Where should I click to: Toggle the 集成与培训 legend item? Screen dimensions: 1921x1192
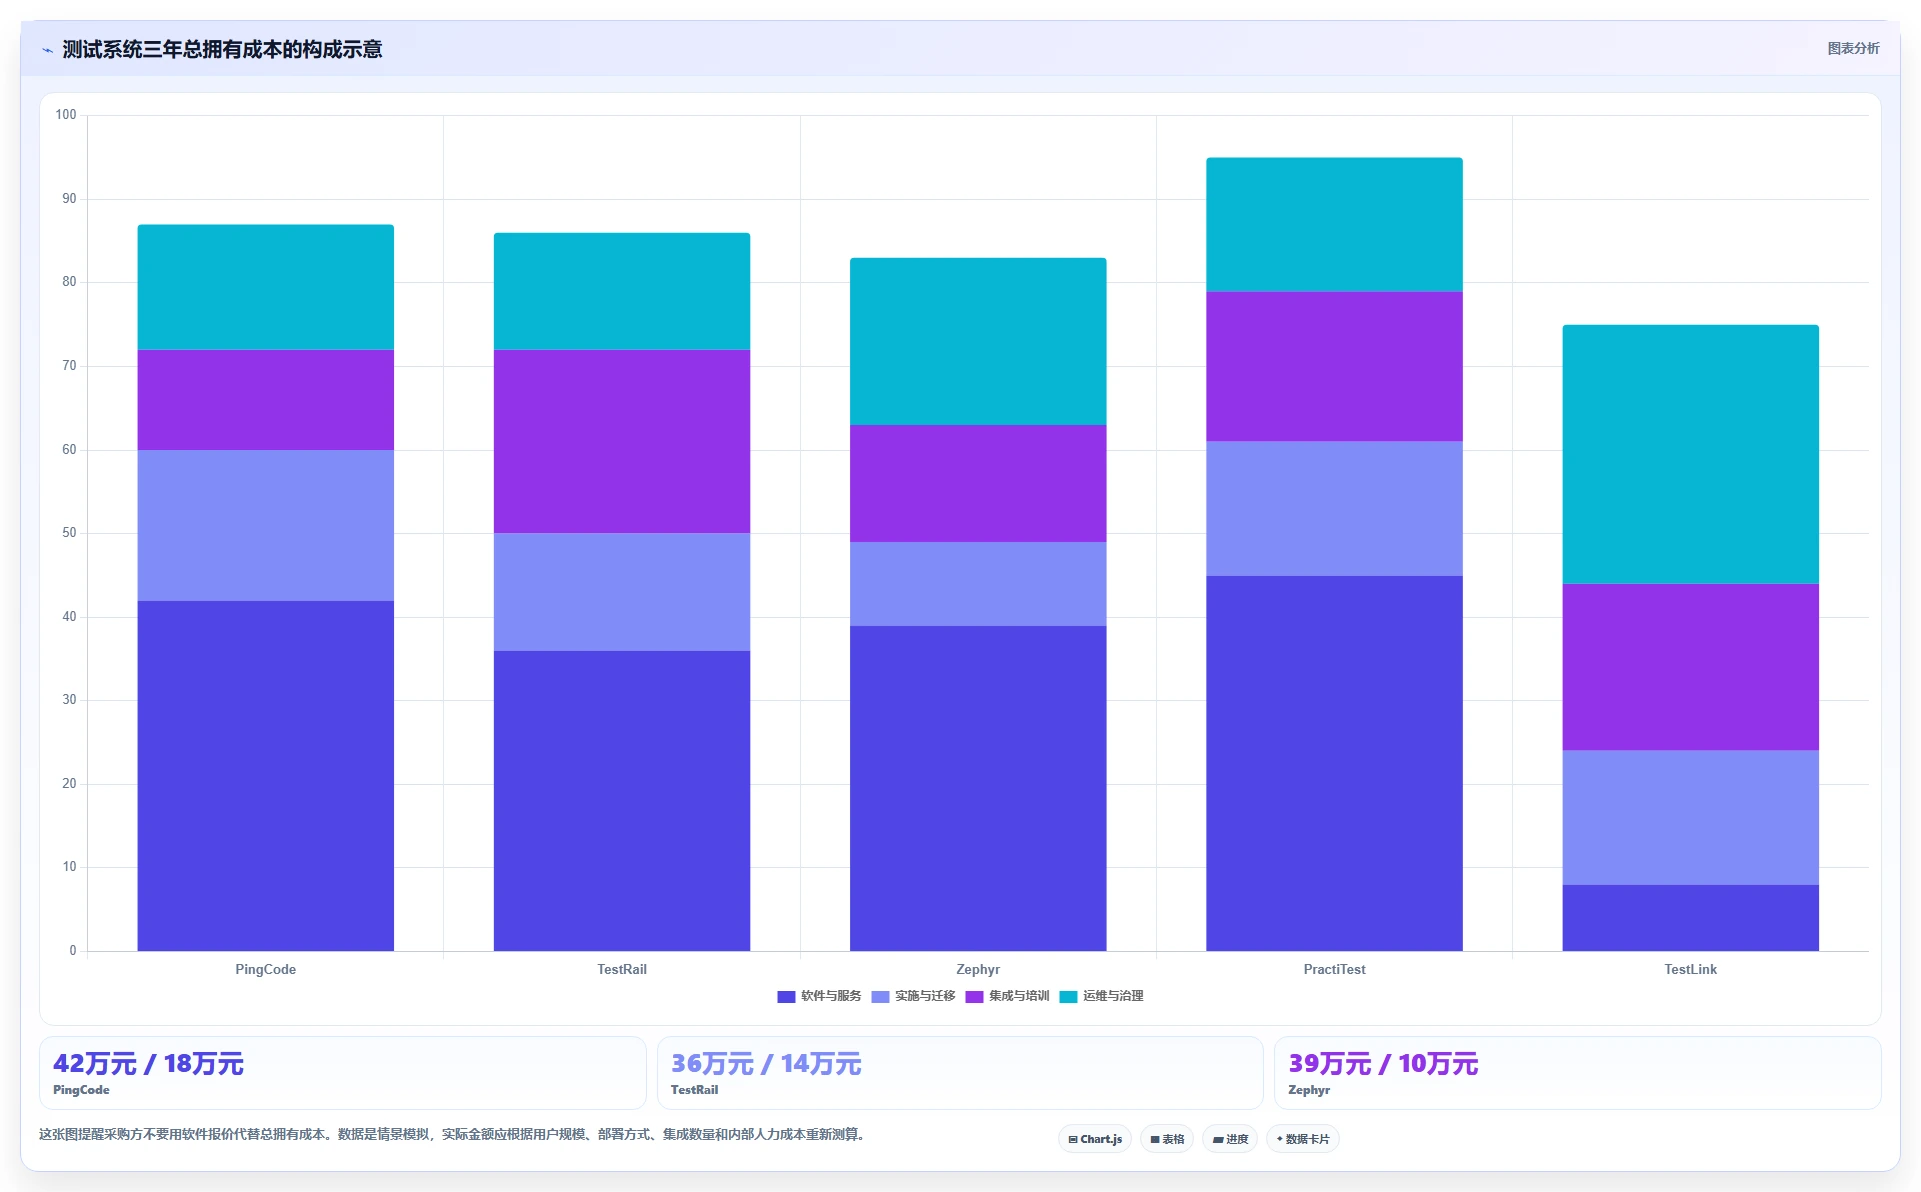1007,996
